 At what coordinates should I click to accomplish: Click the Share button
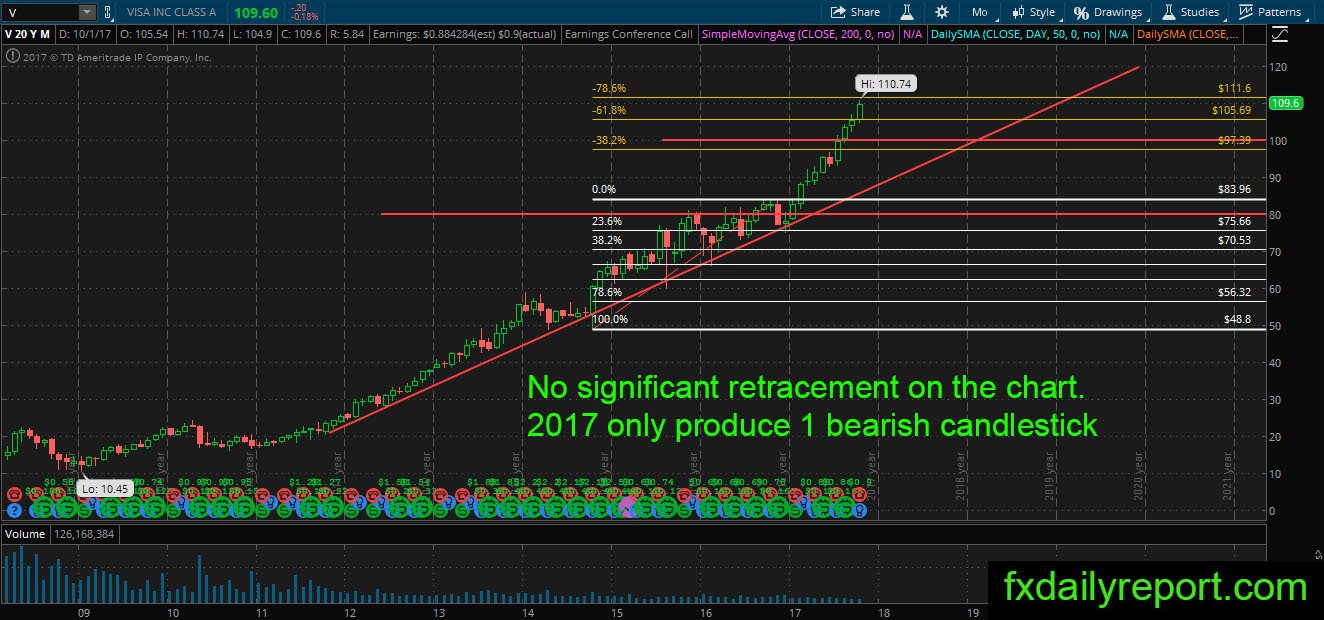pyautogui.click(x=856, y=12)
